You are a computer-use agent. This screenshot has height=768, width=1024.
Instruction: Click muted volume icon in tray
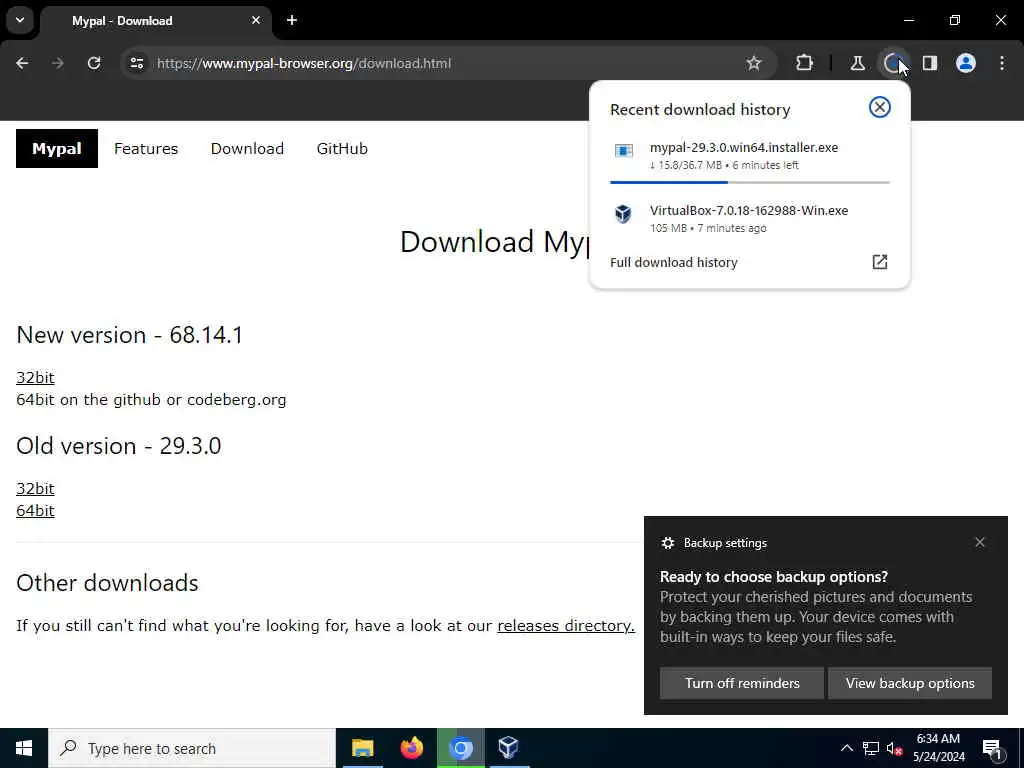click(894, 748)
